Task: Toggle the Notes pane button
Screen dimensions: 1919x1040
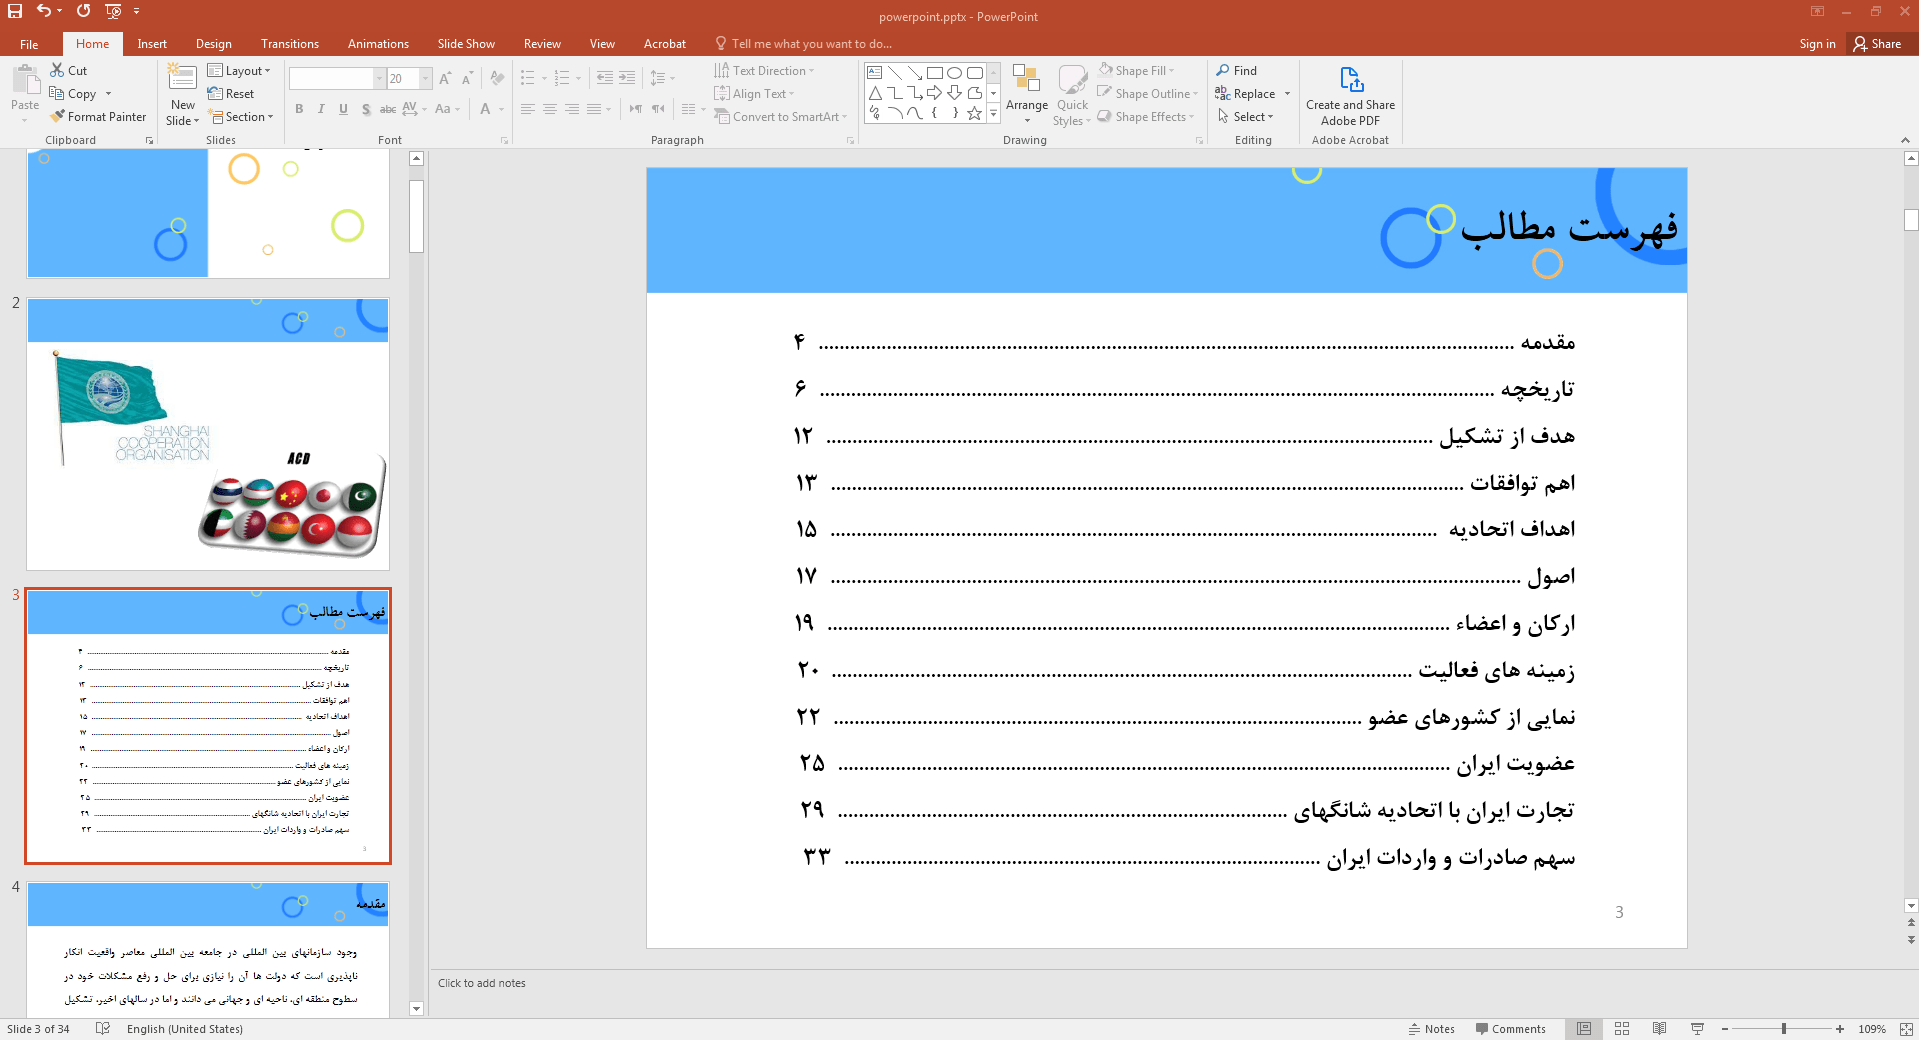Action: pyautogui.click(x=1432, y=1028)
